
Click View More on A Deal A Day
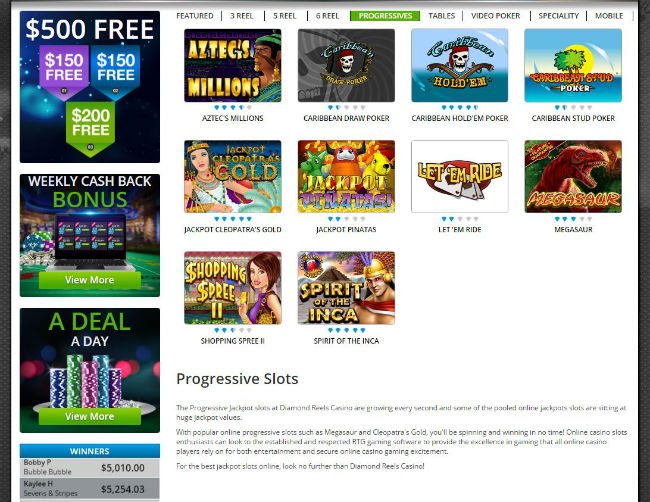[x=90, y=416]
